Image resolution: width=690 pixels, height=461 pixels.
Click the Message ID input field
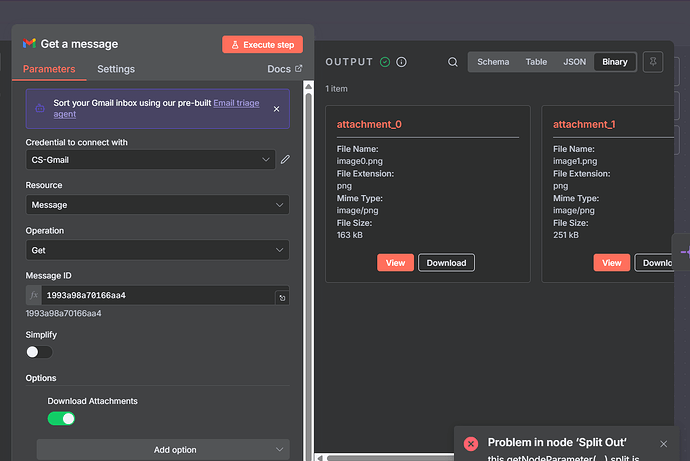(155, 296)
